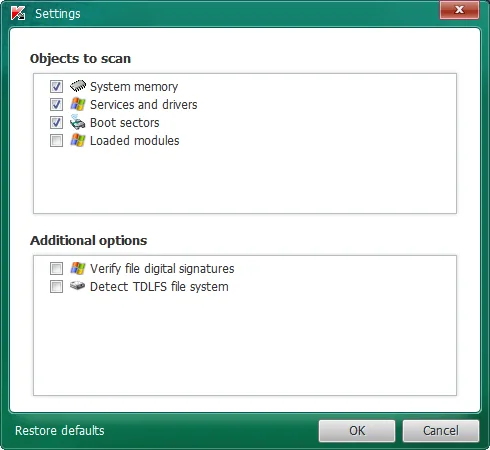Click the Loaded modules Windows icon
Image resolution: width=490 pixels, height=450 pixels.
click(78, 140)
